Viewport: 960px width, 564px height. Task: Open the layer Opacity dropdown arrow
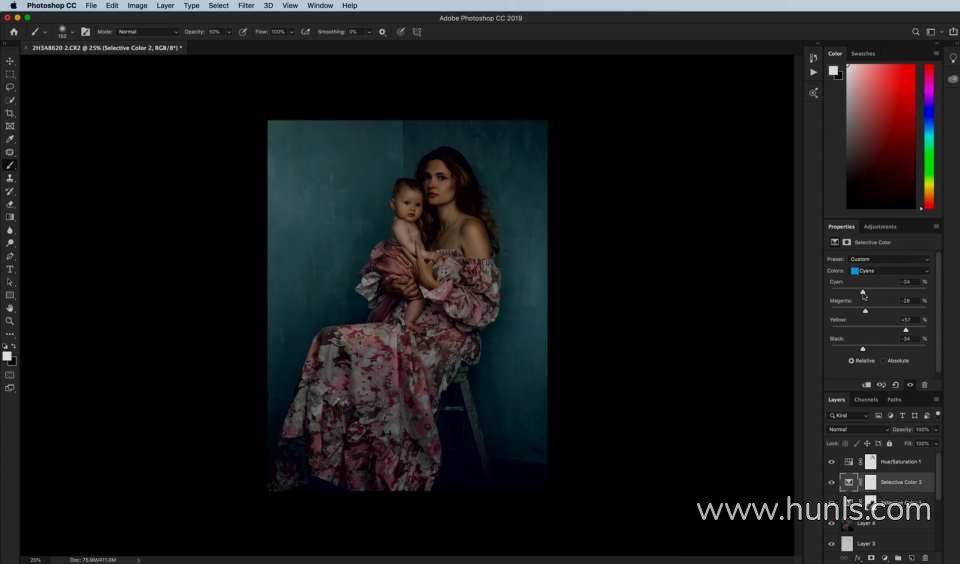936,429
